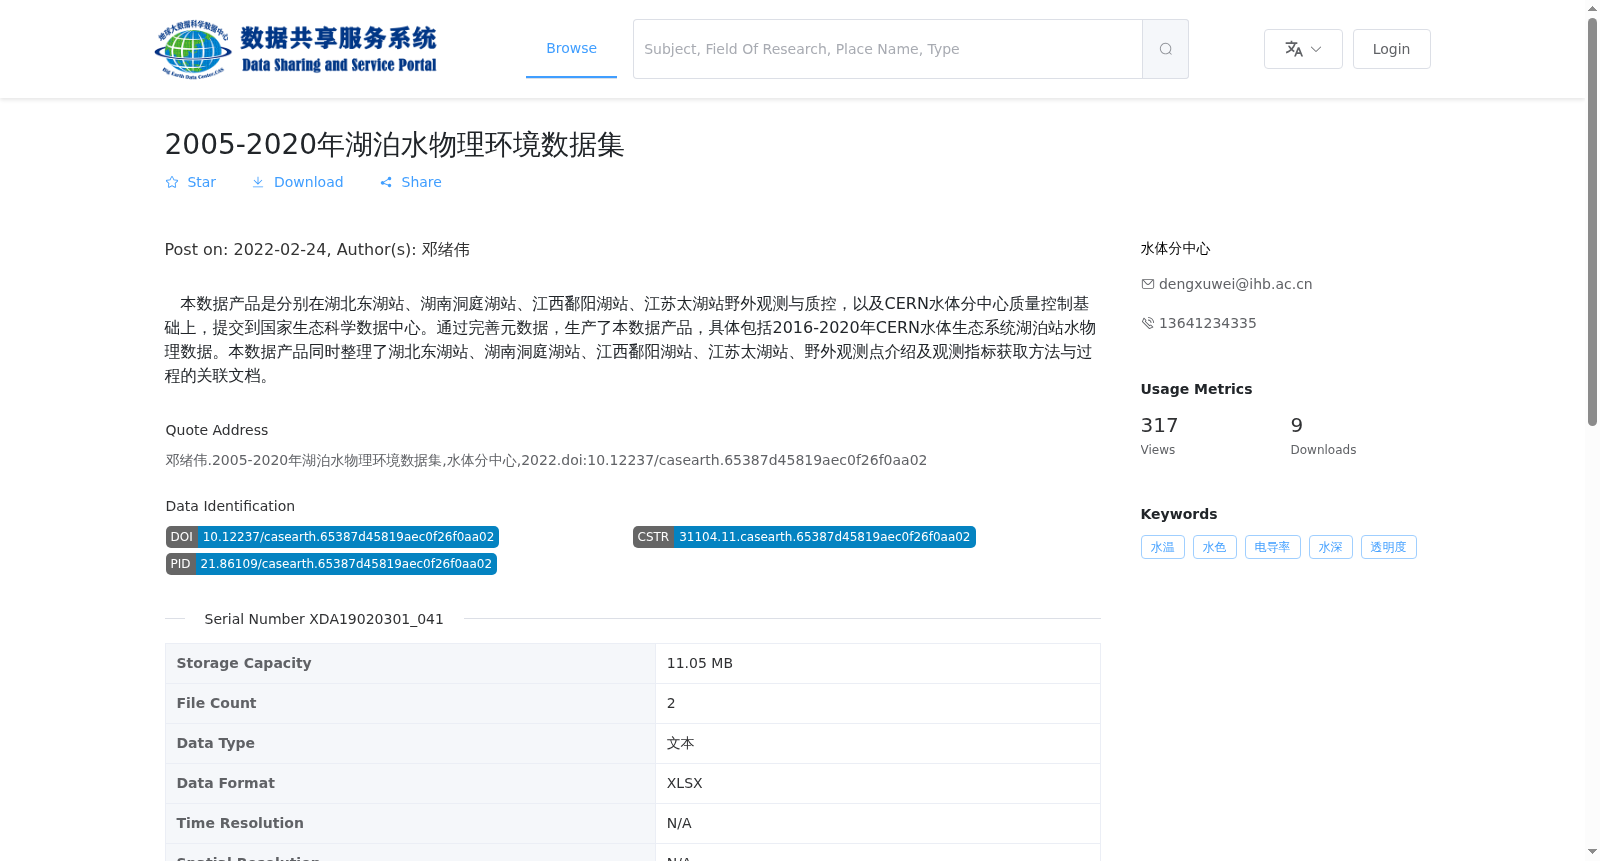Click phone number 13641234335
Image resolution: width=1600 pixels, height=861 pixels.
[x=1207, y=323]
